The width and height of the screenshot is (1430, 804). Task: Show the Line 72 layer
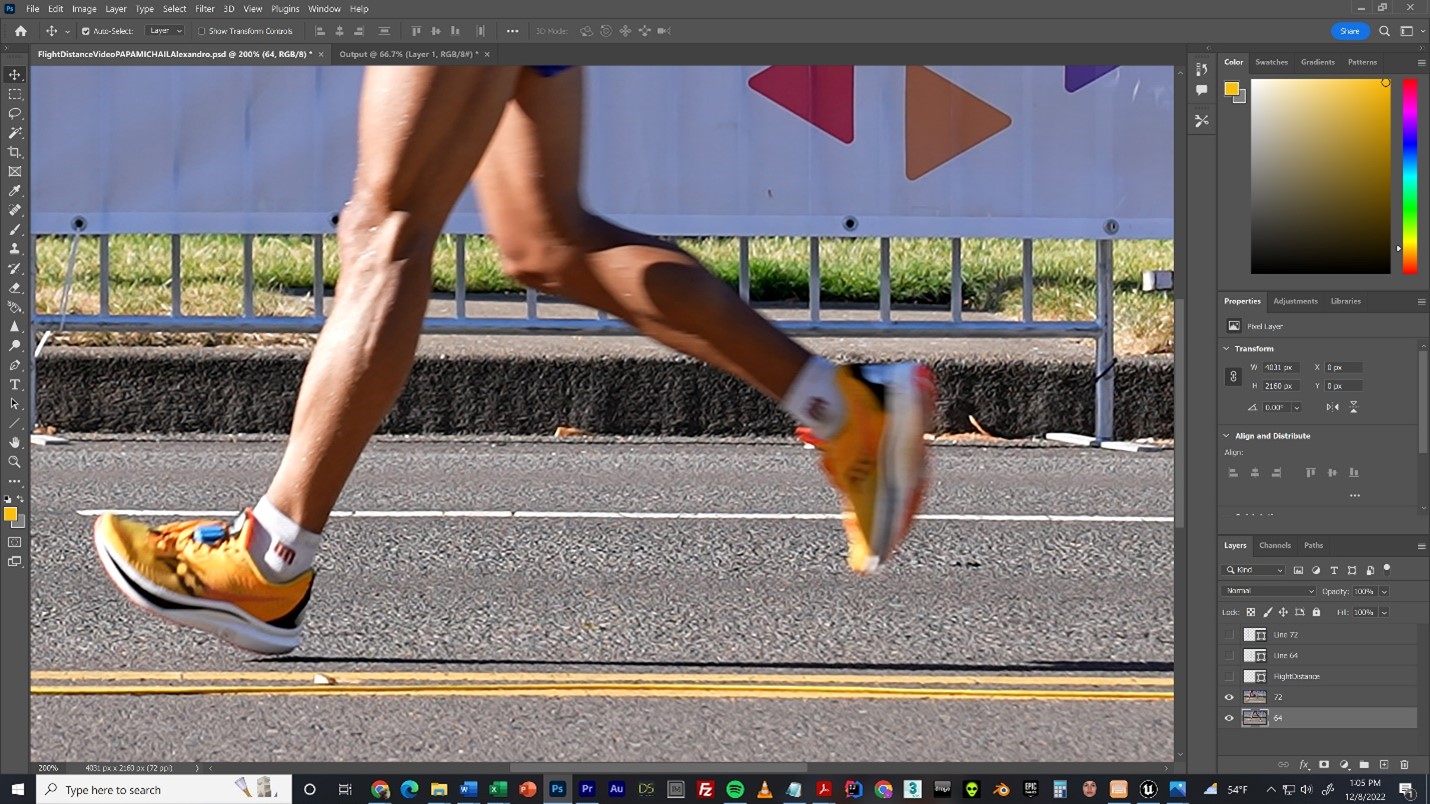(x=1229, y=635)
